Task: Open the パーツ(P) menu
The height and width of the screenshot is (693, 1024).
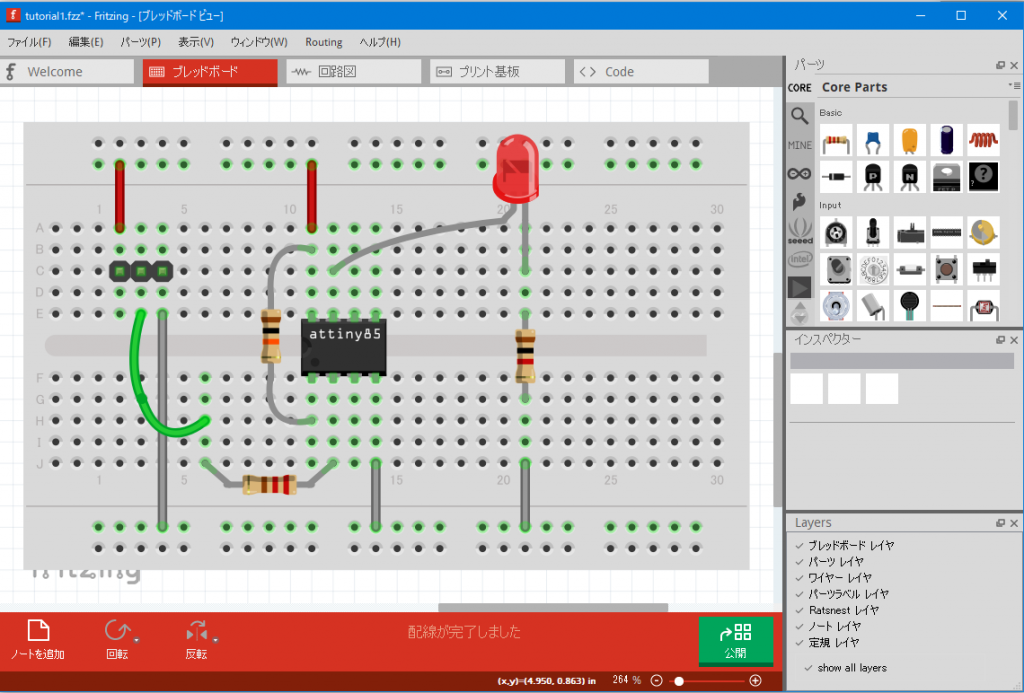Action: [x=140, y=42]
